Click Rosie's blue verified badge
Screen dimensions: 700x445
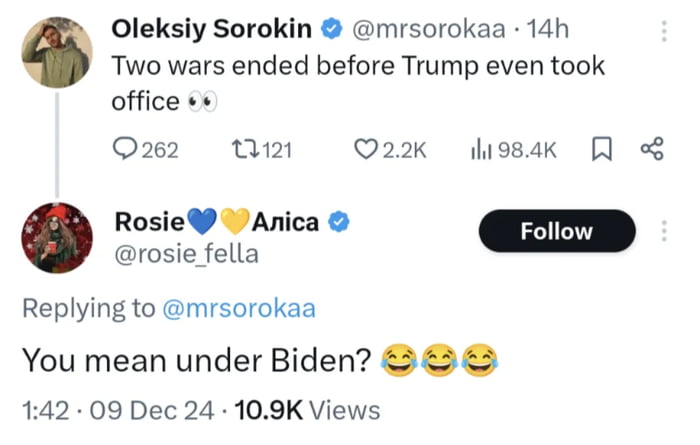339,222
